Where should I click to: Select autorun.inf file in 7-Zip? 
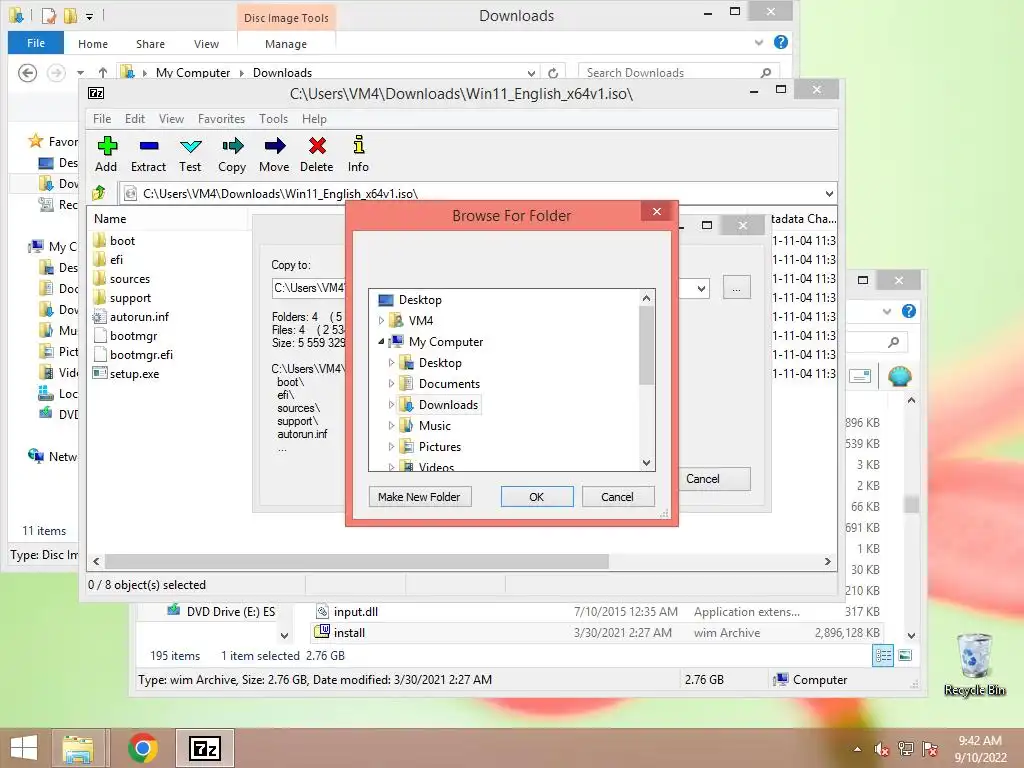[139, 317]
